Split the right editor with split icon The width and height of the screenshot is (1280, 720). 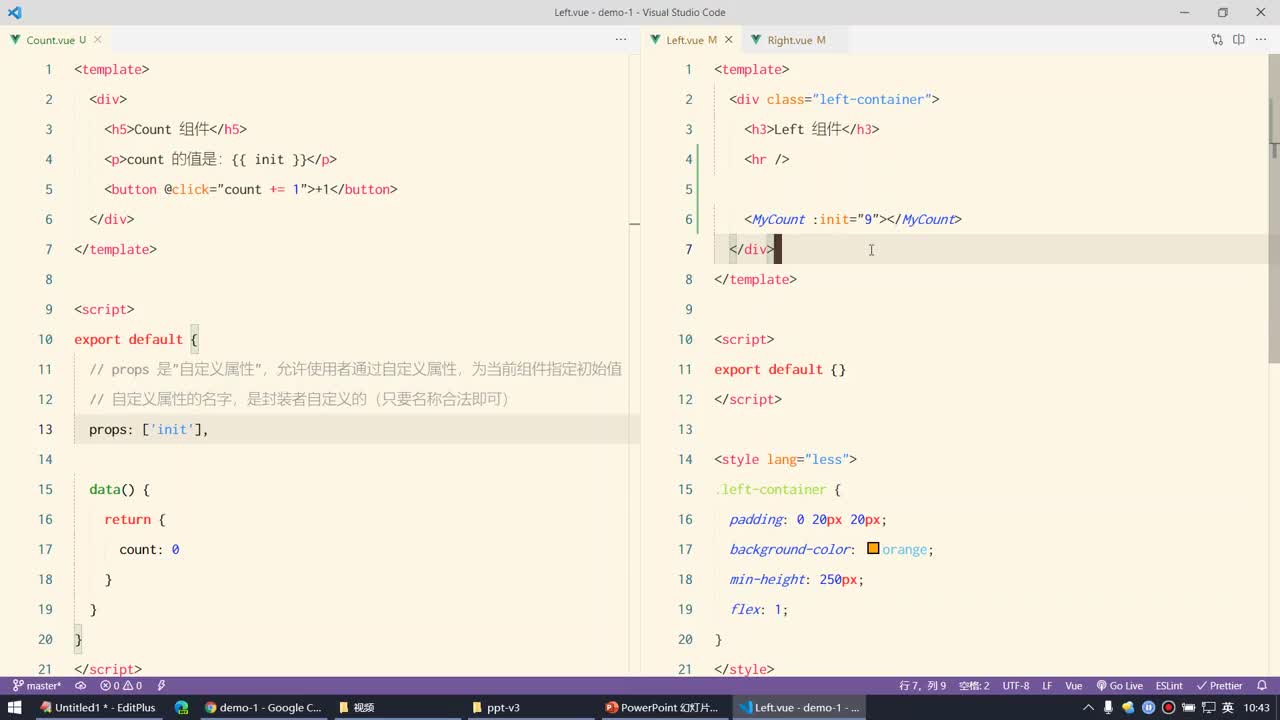(1238, 40)
